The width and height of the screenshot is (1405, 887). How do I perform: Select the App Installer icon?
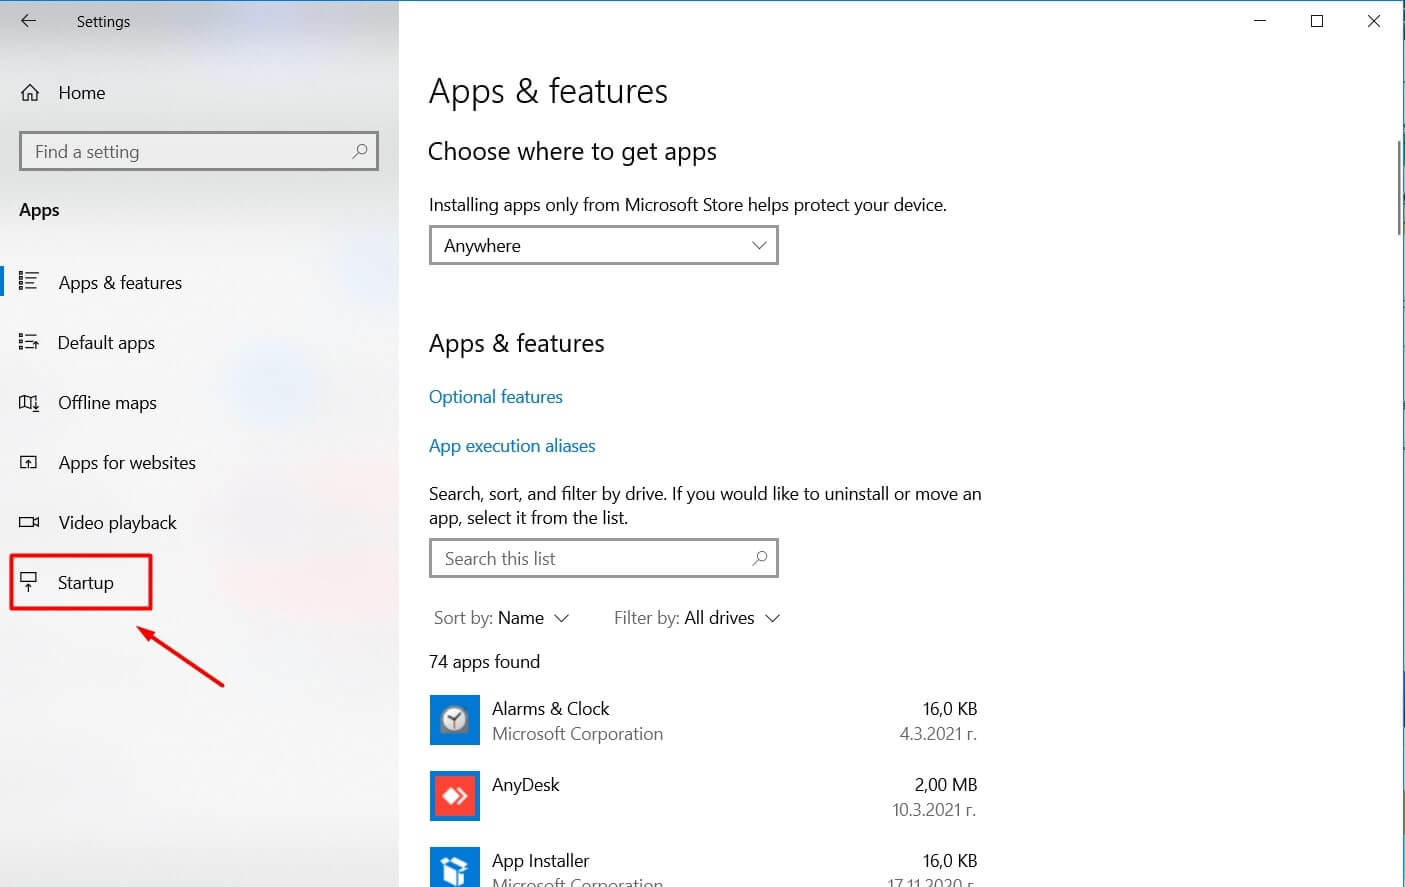pos(455,866)
